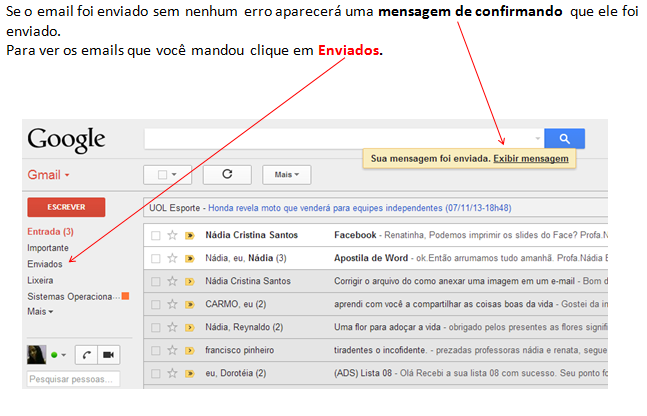This screenshot has width=647, height=416.
Task: Click orange label color of Sistemas Operaciona
Action: point(125,296)
